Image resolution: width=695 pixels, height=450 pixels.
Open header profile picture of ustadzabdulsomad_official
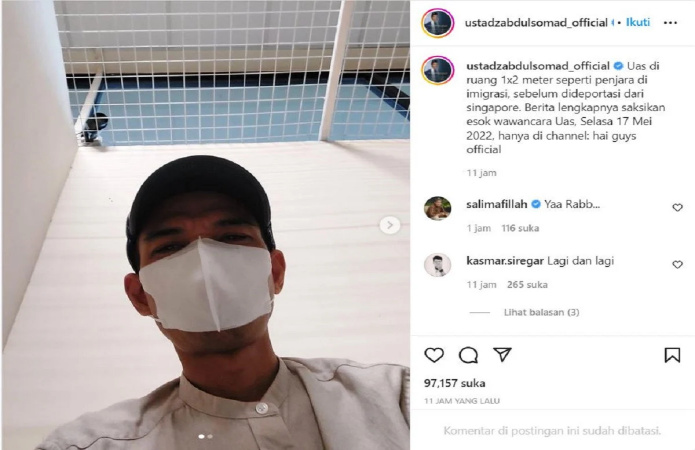[437, 23]
